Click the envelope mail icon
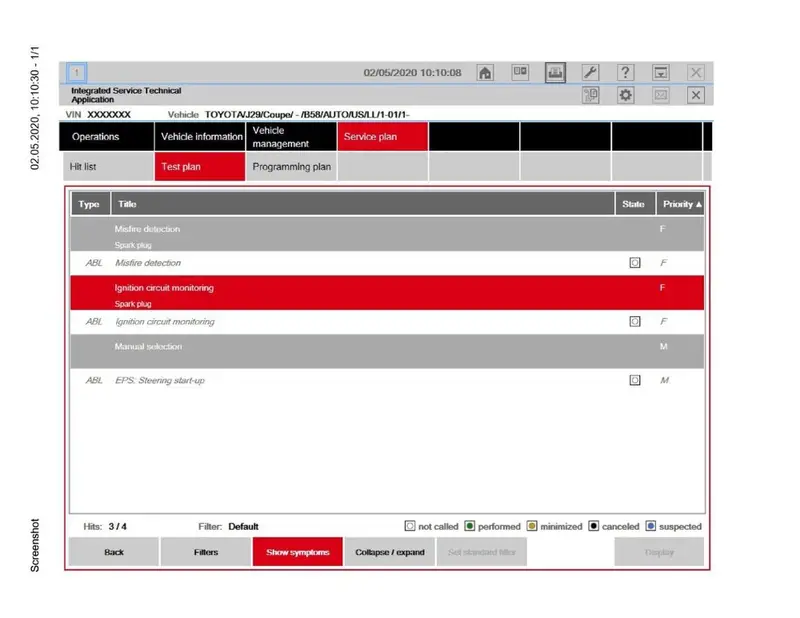Image resolution: width=800 pixels, height=618 pixels. [661, 95]
